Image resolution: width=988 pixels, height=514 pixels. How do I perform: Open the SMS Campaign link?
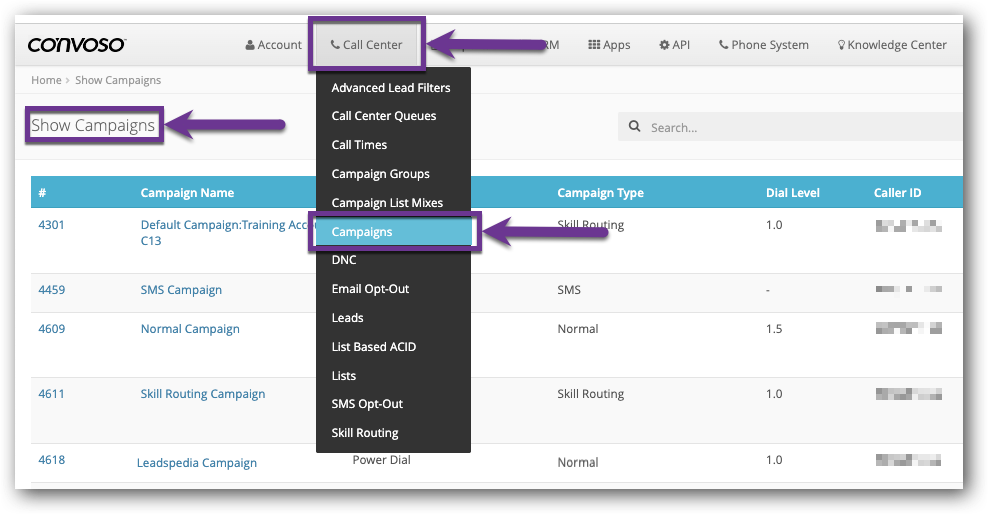click(181, 290)
